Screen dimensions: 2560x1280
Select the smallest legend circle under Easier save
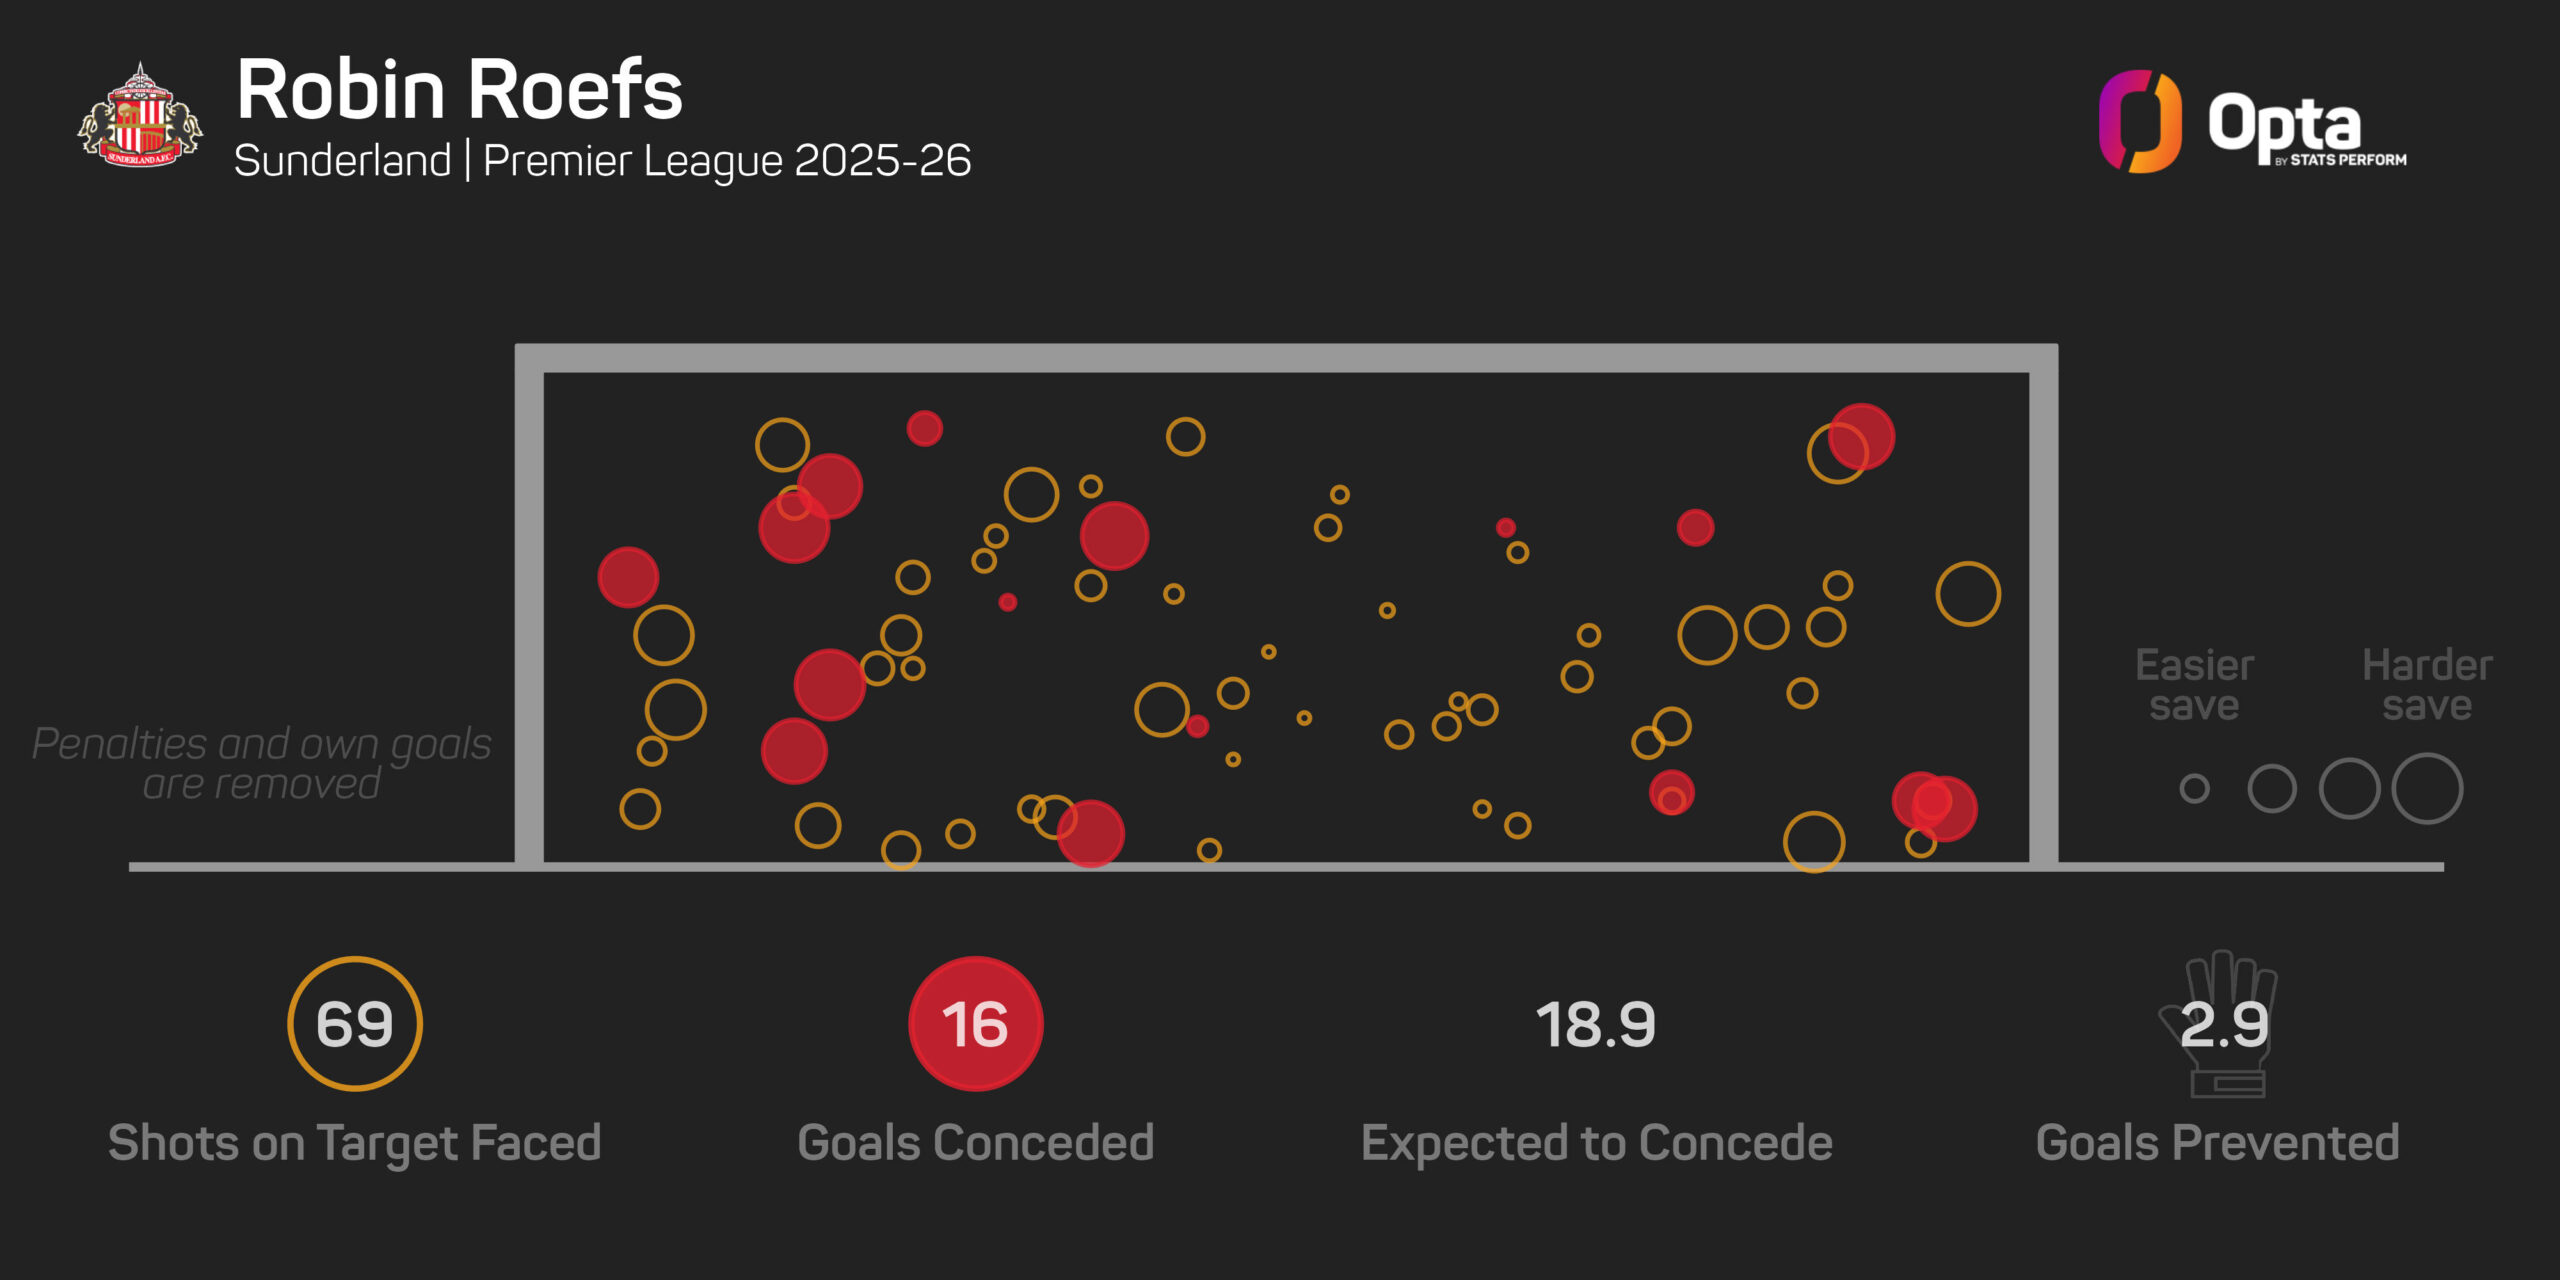coord(2194,789)
